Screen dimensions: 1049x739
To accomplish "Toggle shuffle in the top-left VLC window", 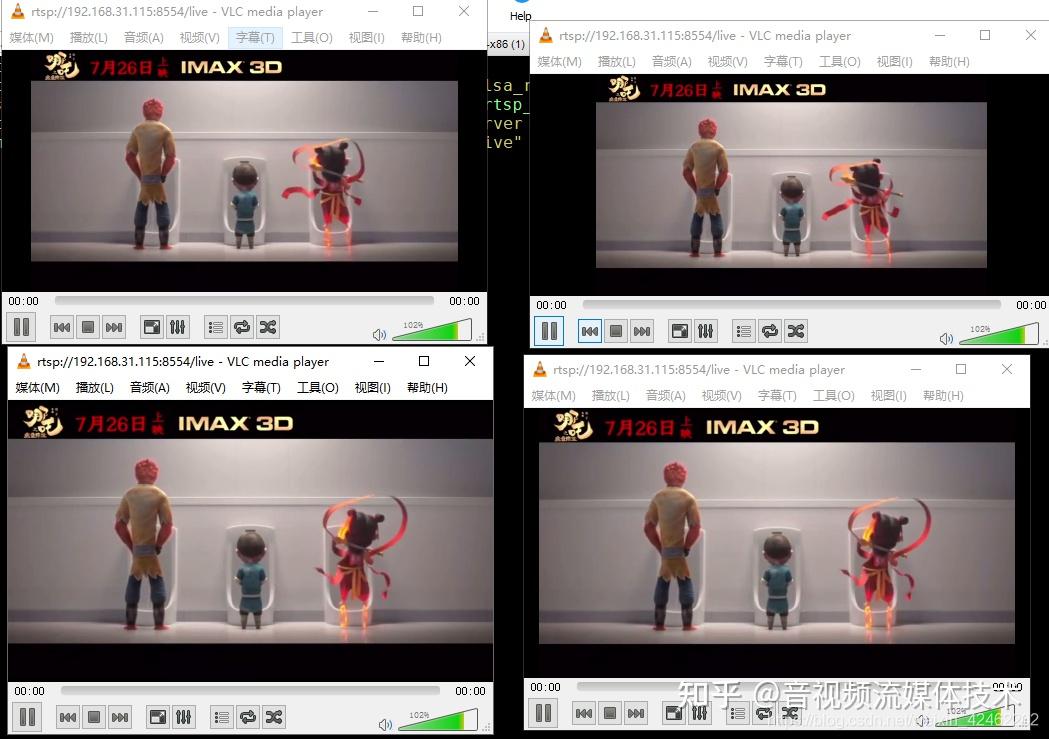I will point(268,327).
